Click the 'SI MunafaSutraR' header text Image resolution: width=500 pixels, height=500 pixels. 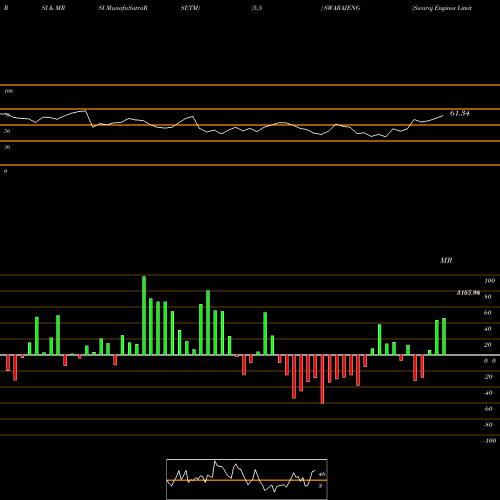point(123,8)
